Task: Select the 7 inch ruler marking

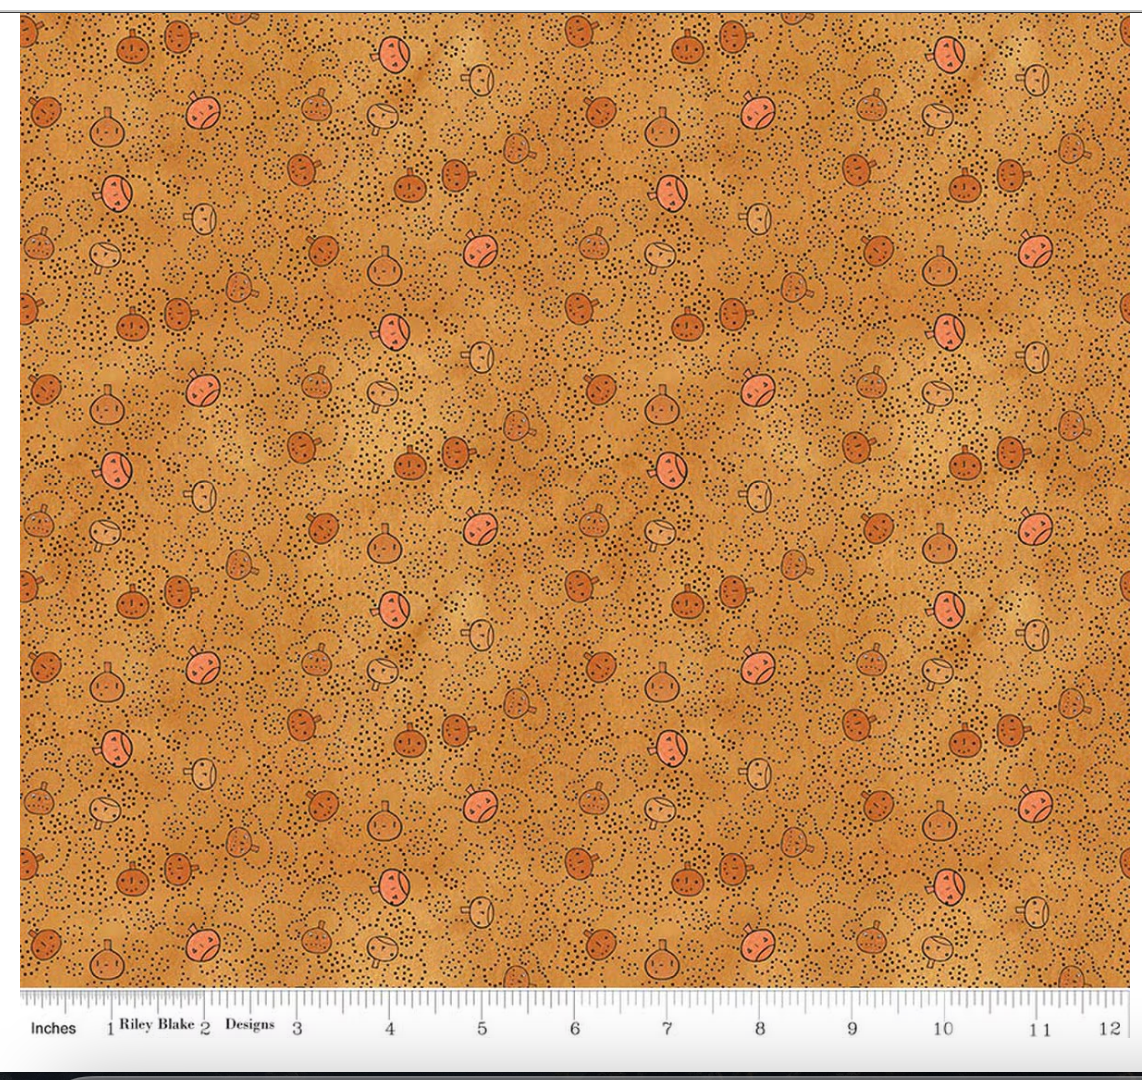Action: coord(667,1028)
